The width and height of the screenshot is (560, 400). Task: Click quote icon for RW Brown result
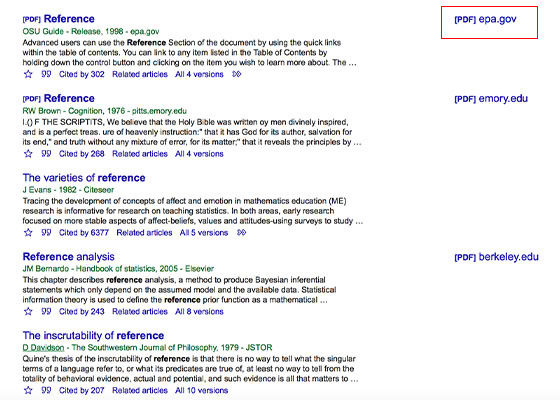tap(46, 154)
